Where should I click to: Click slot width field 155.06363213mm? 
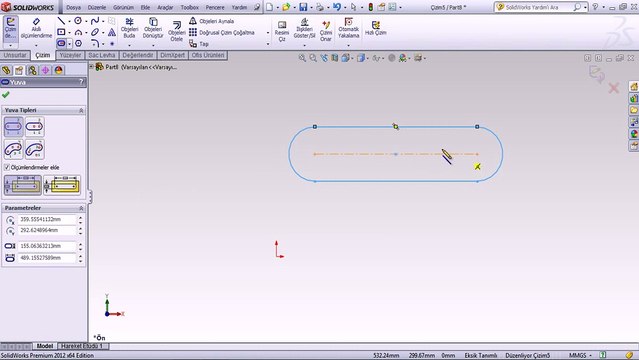46,246
